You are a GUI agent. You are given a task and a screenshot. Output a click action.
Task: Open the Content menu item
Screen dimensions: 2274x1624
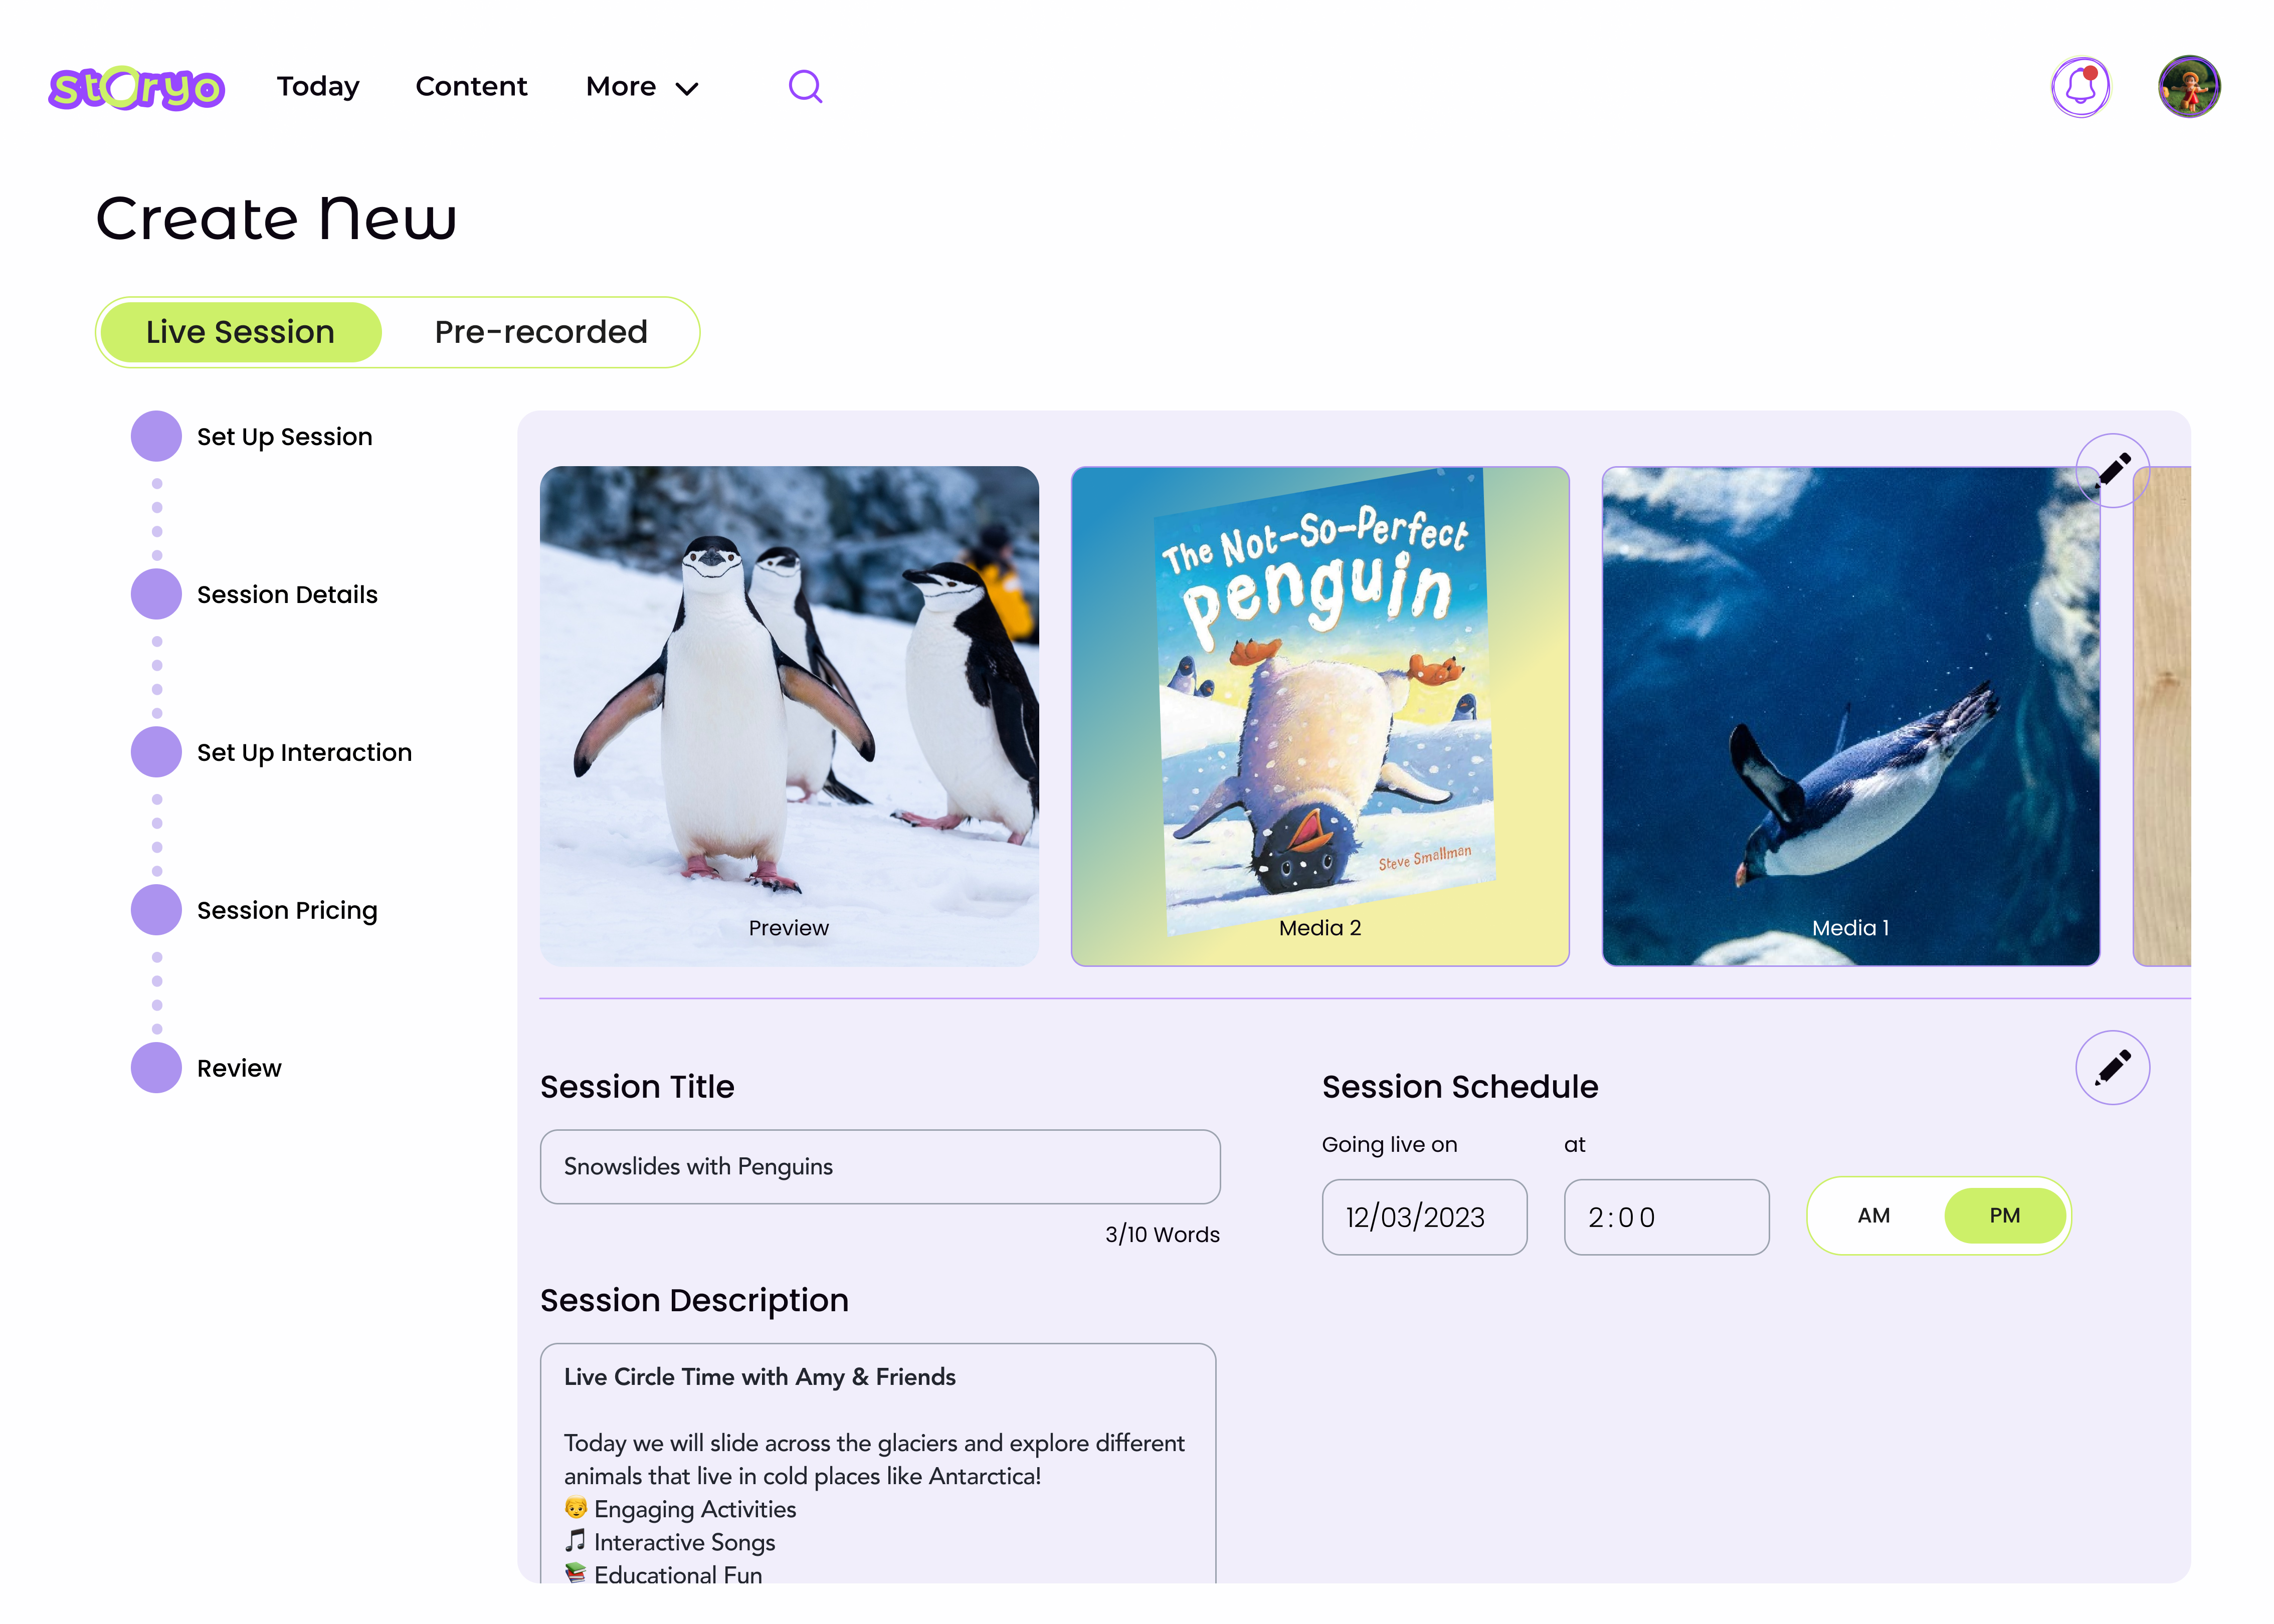tap(471, 87)
